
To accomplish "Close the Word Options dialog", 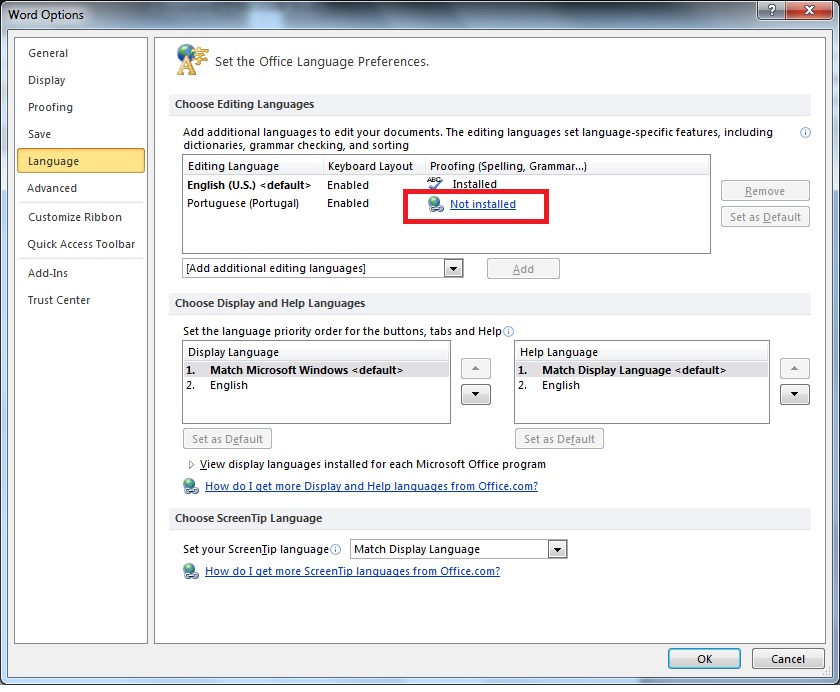I will click(x=809, y=10).
